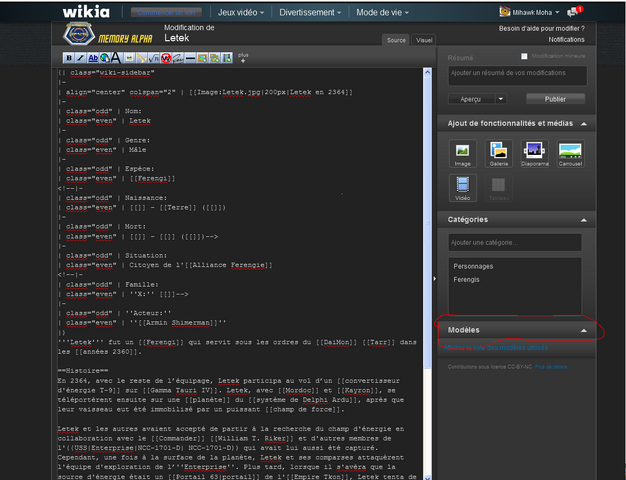Toggle the Modification mineure checkbox

(x=524, y=56)
